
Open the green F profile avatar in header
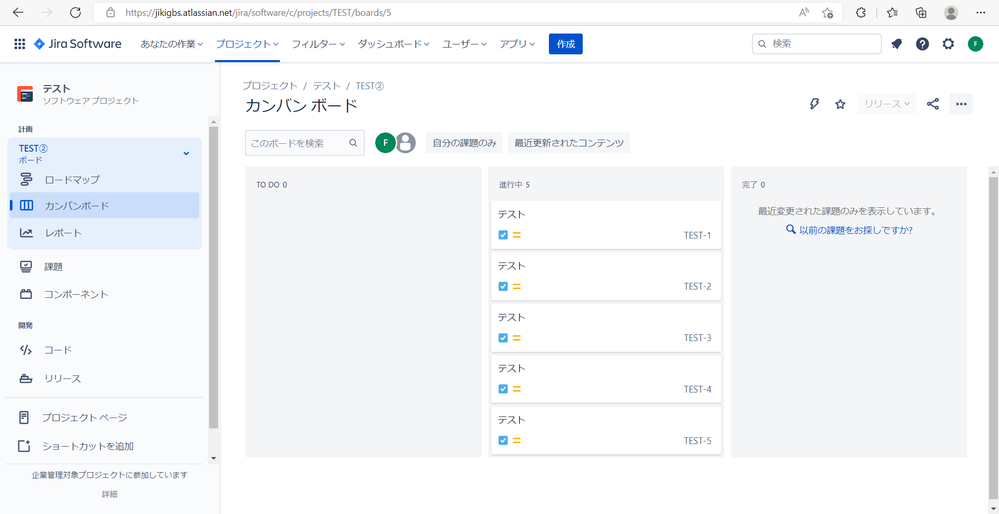click(x=975, y=44)
